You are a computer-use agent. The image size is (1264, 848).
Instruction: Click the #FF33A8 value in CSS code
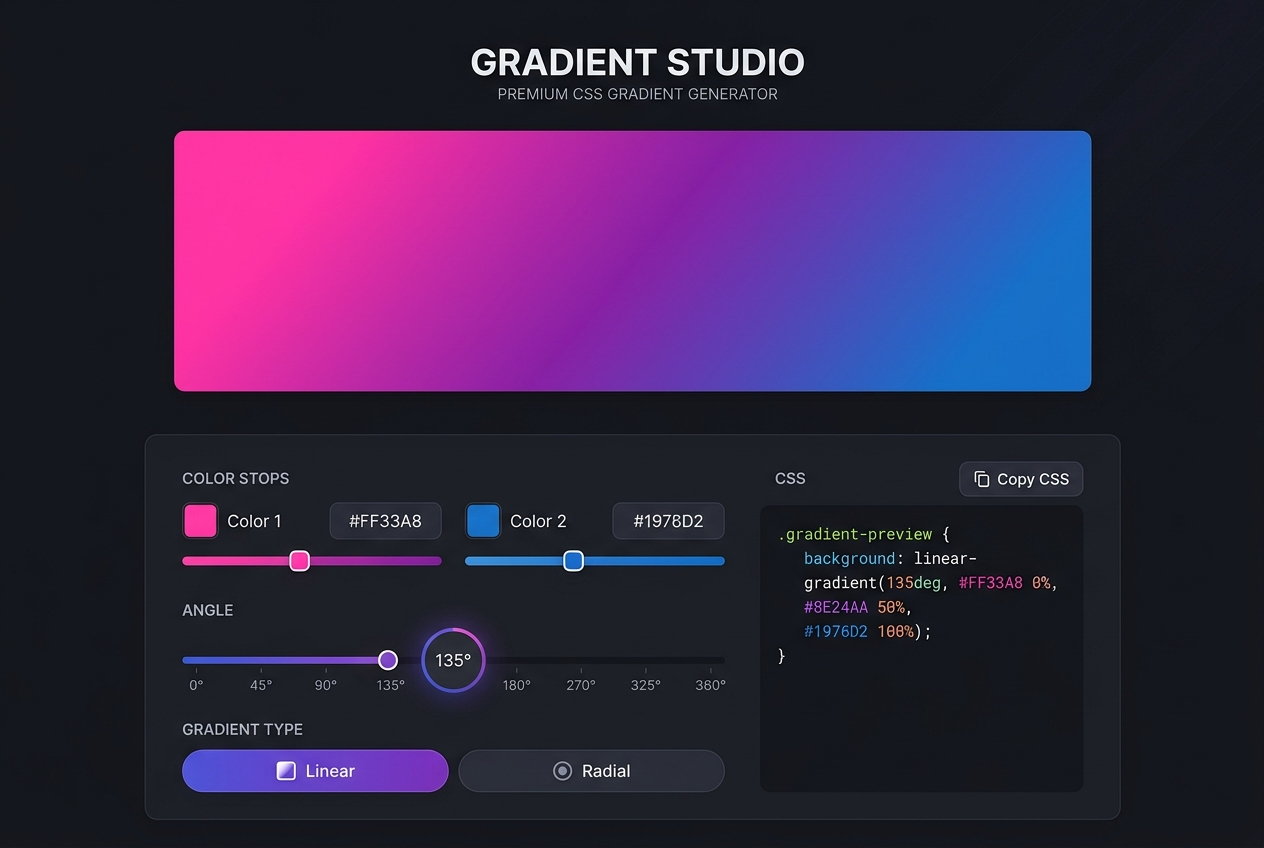991,582
